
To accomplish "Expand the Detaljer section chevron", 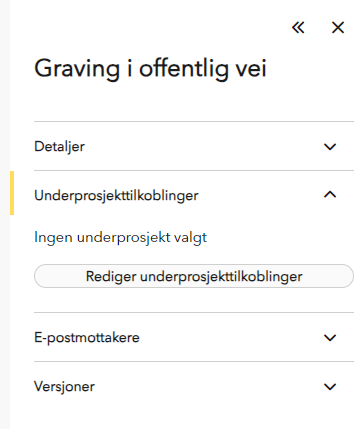I will pos(330,146).
